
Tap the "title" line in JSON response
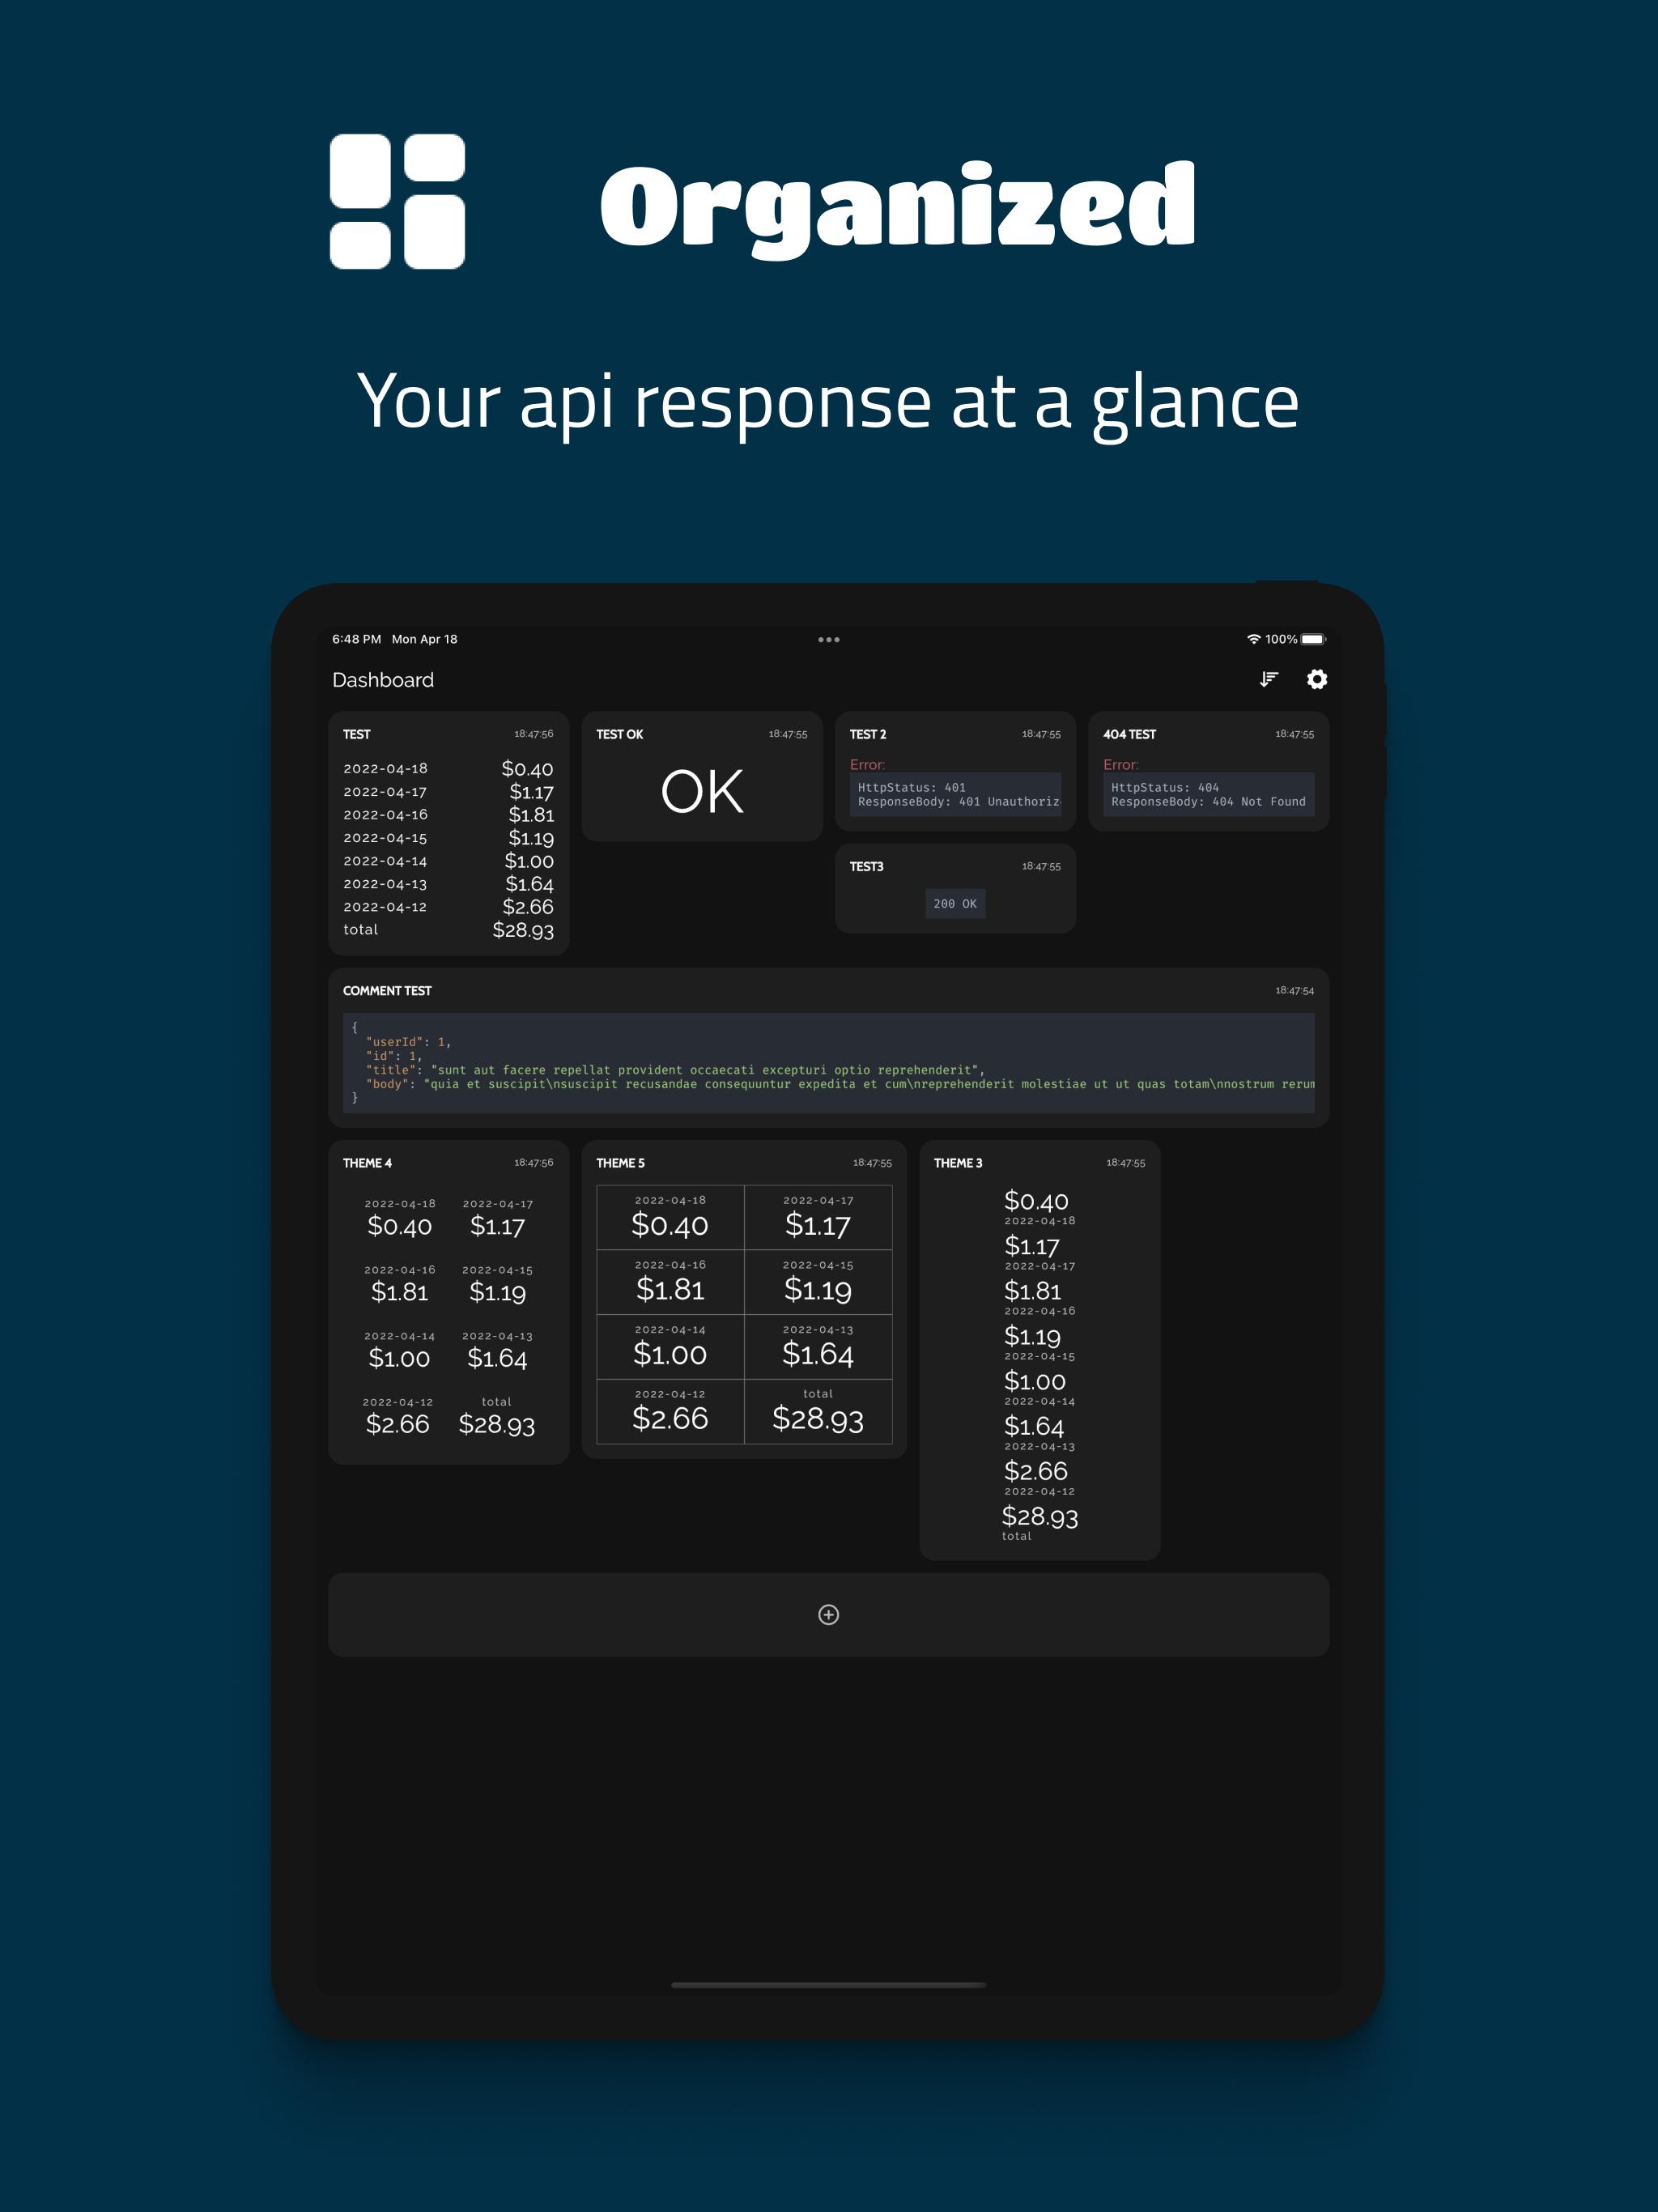[x=675, y=1069]
